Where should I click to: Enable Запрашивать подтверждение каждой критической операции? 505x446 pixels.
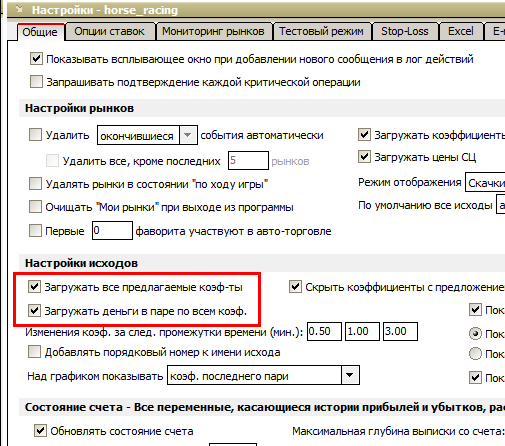[x=36, y=82]
